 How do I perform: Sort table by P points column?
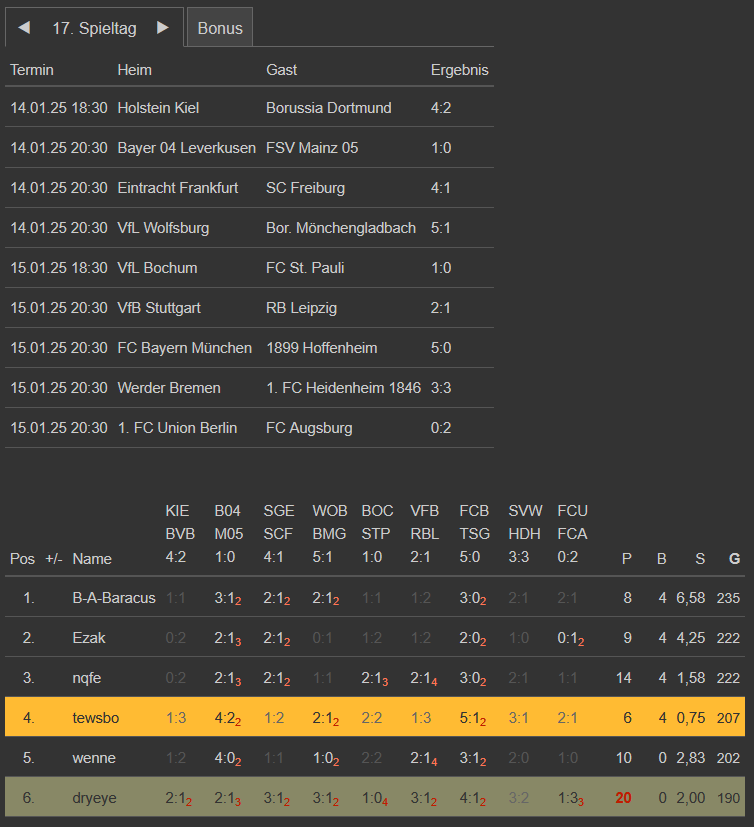click(627, 558)
